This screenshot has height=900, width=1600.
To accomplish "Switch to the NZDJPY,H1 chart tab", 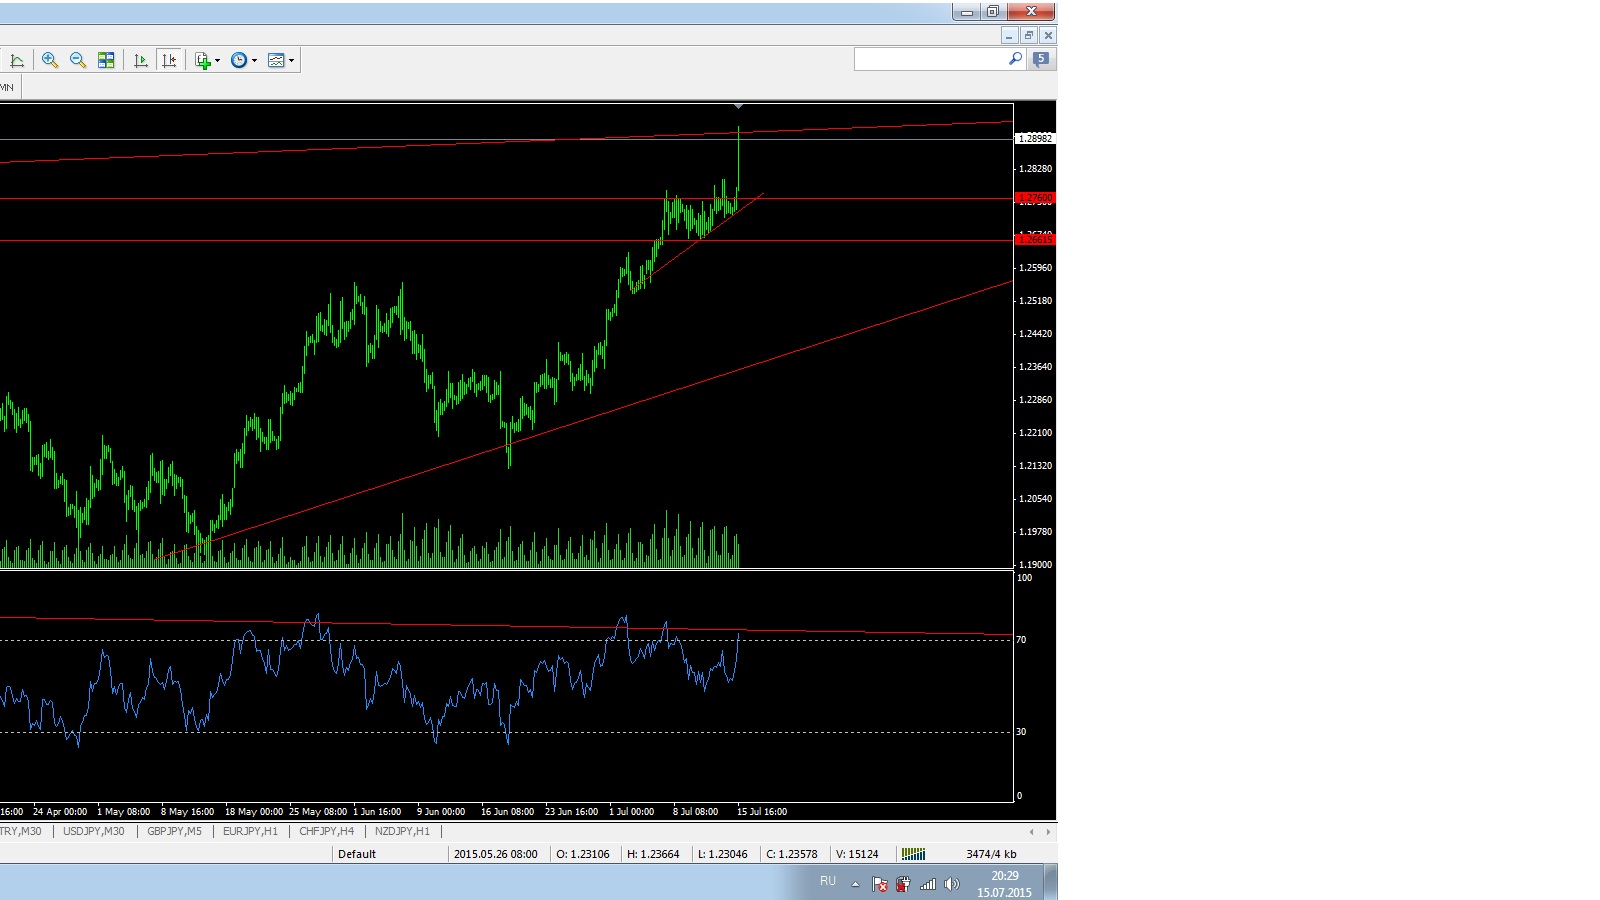I will pyautogui.click(x=402, y=831).
